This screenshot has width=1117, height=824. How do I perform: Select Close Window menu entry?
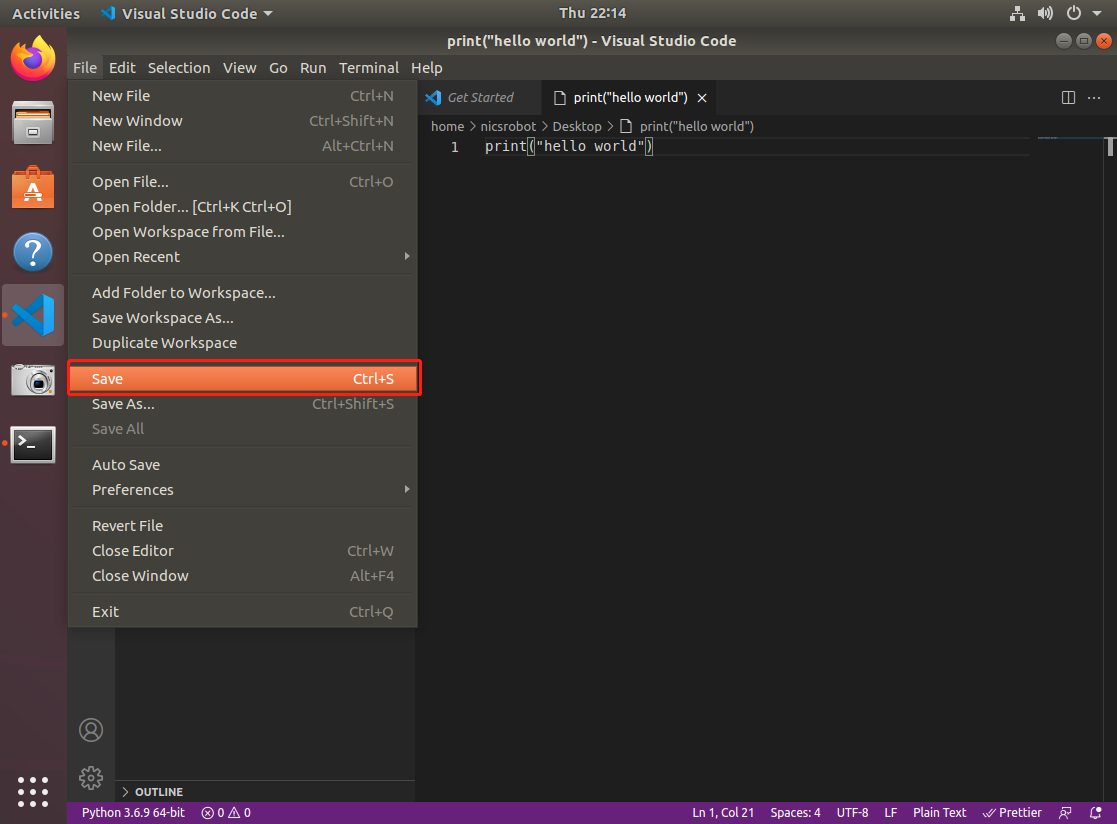tap(242, 576)
